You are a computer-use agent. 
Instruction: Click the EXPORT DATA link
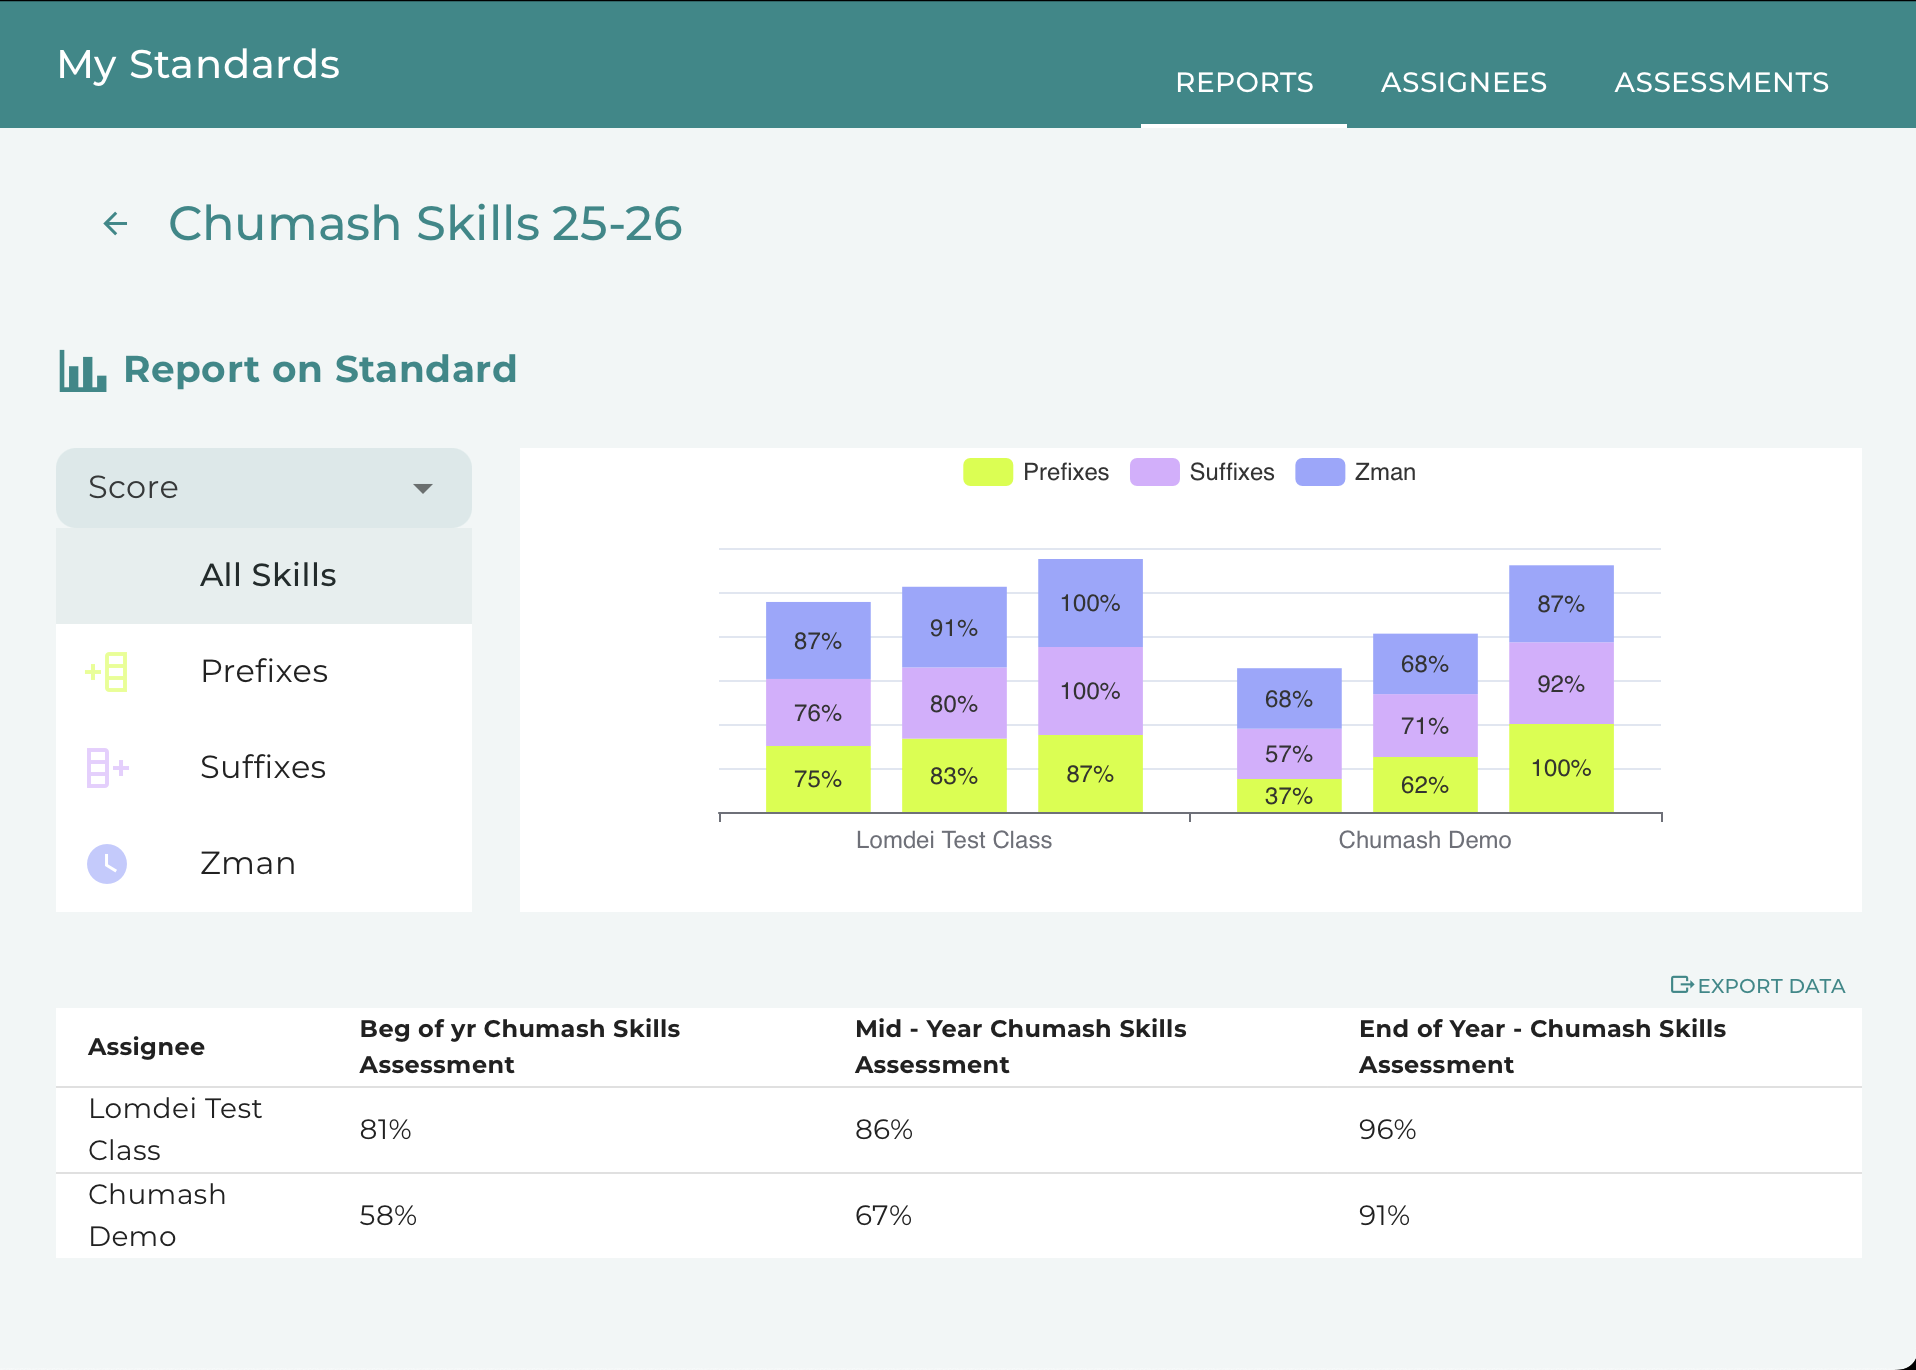coord(1758,986)
